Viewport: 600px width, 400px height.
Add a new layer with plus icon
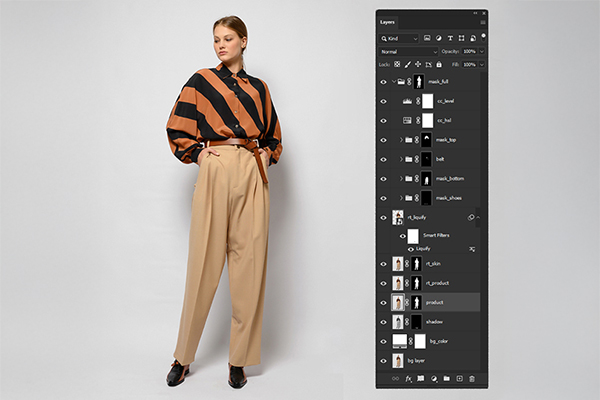(459, 379)
